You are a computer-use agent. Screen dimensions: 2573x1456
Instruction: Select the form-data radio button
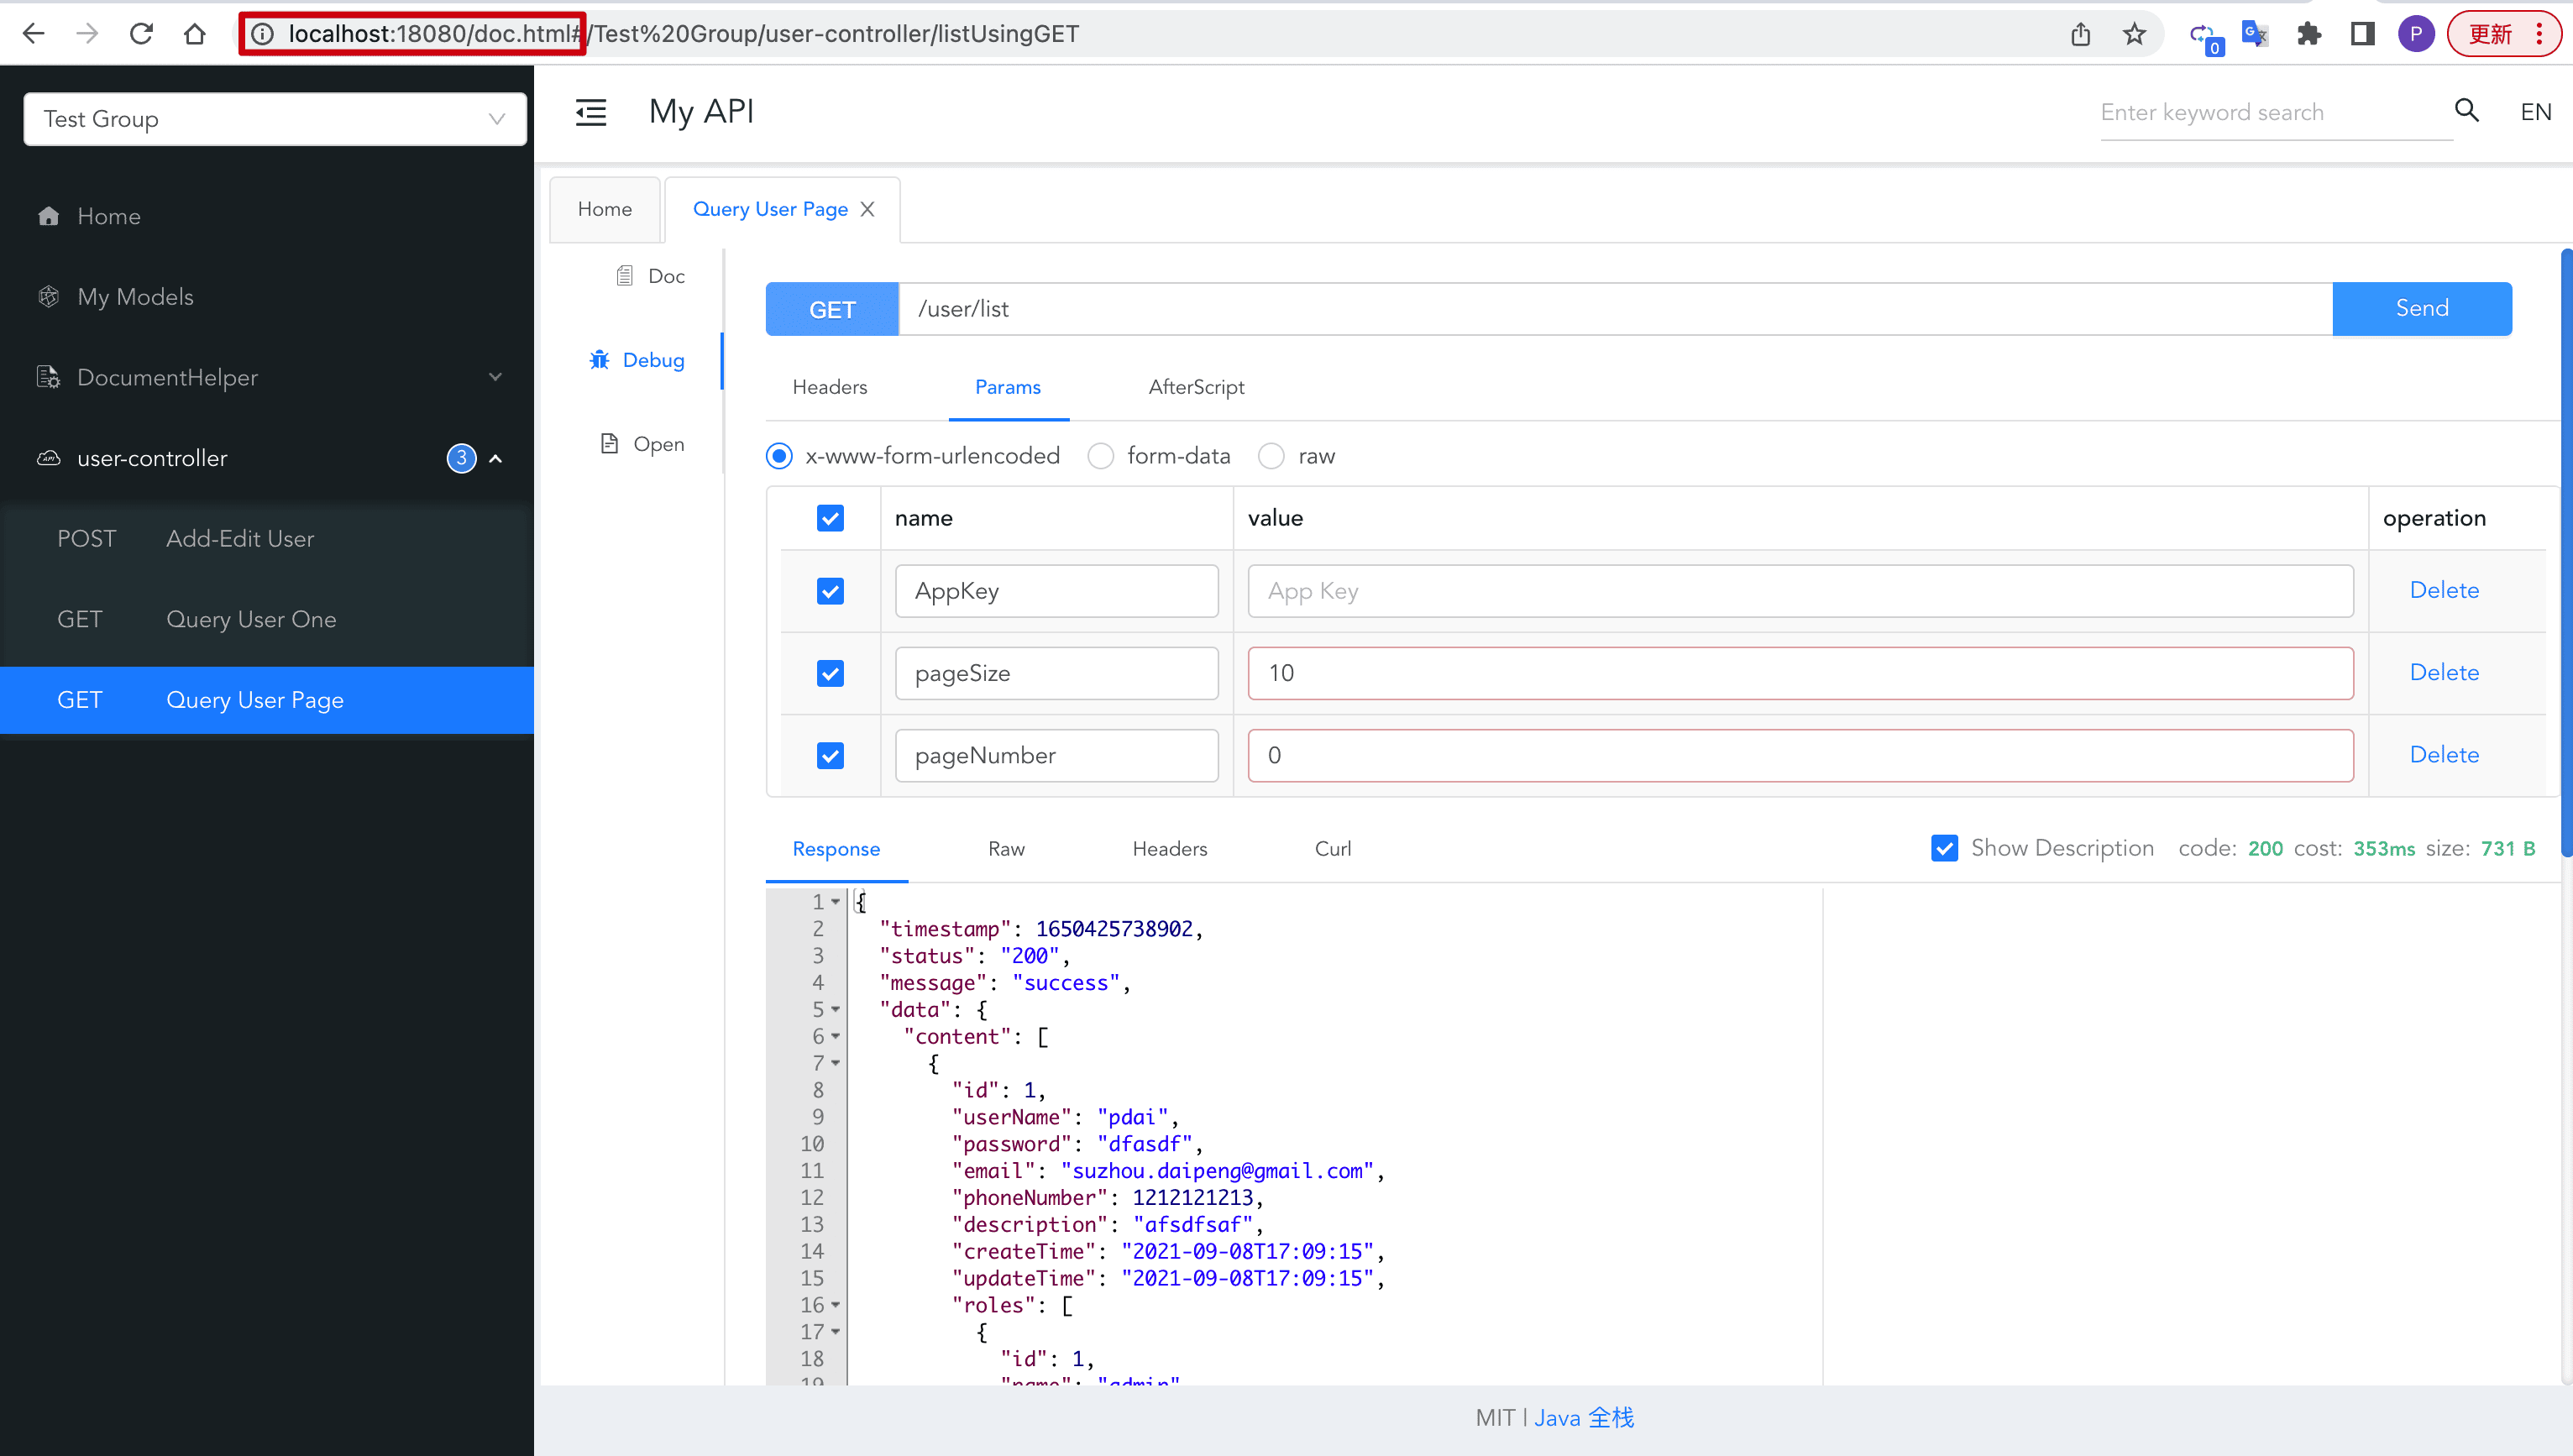click(1100, 456)
